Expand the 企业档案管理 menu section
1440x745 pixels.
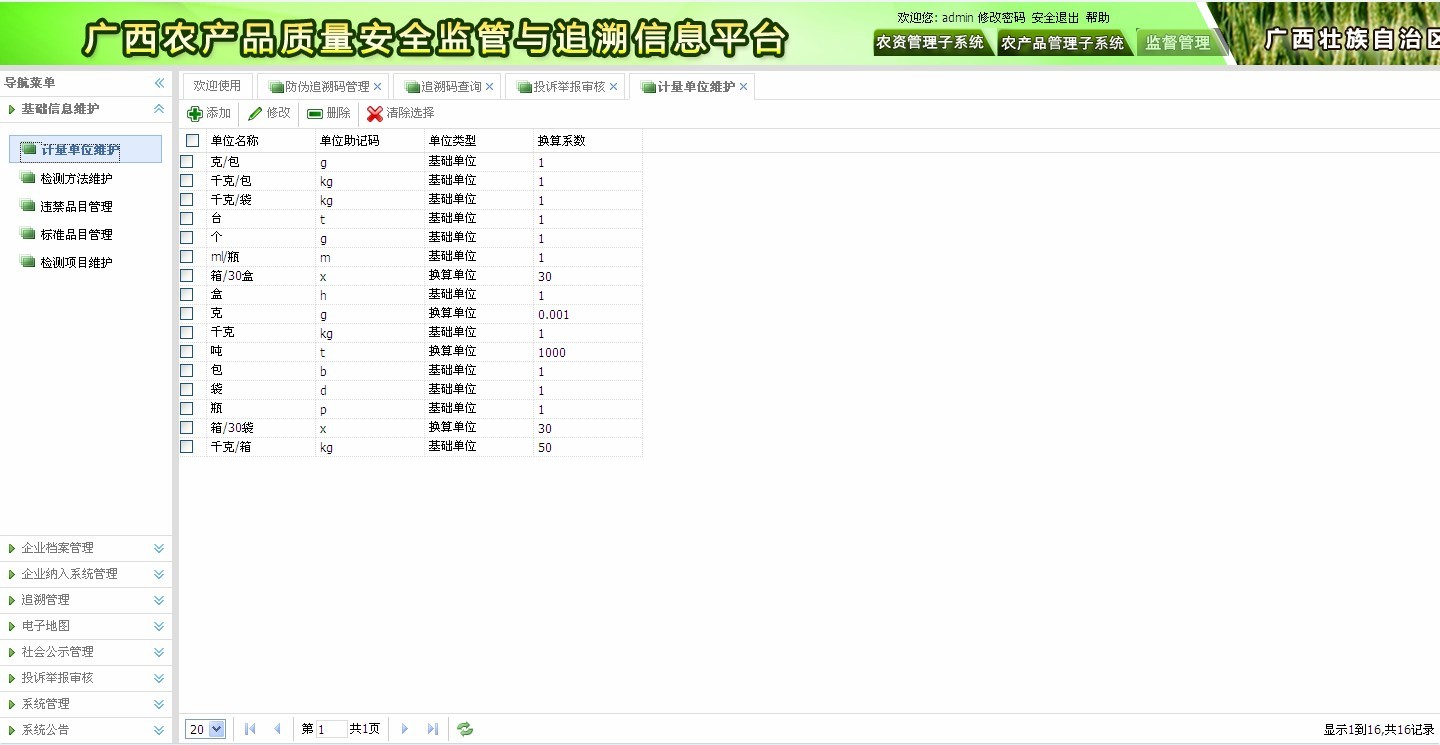[x=60, y=548]
